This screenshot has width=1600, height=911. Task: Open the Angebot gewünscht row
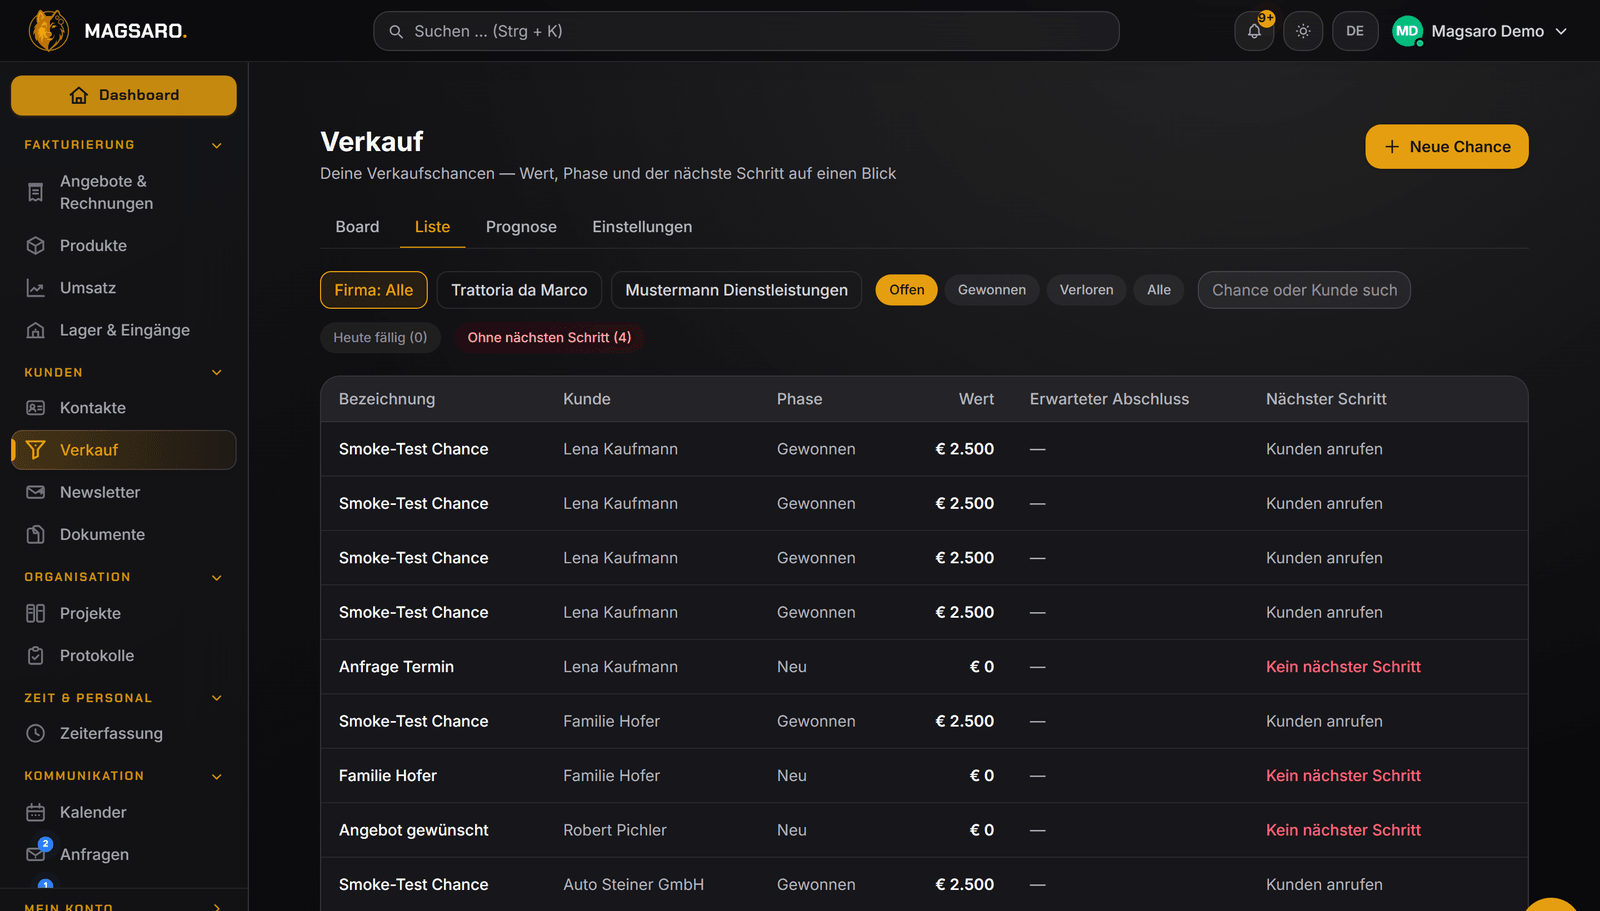point(924,830)
